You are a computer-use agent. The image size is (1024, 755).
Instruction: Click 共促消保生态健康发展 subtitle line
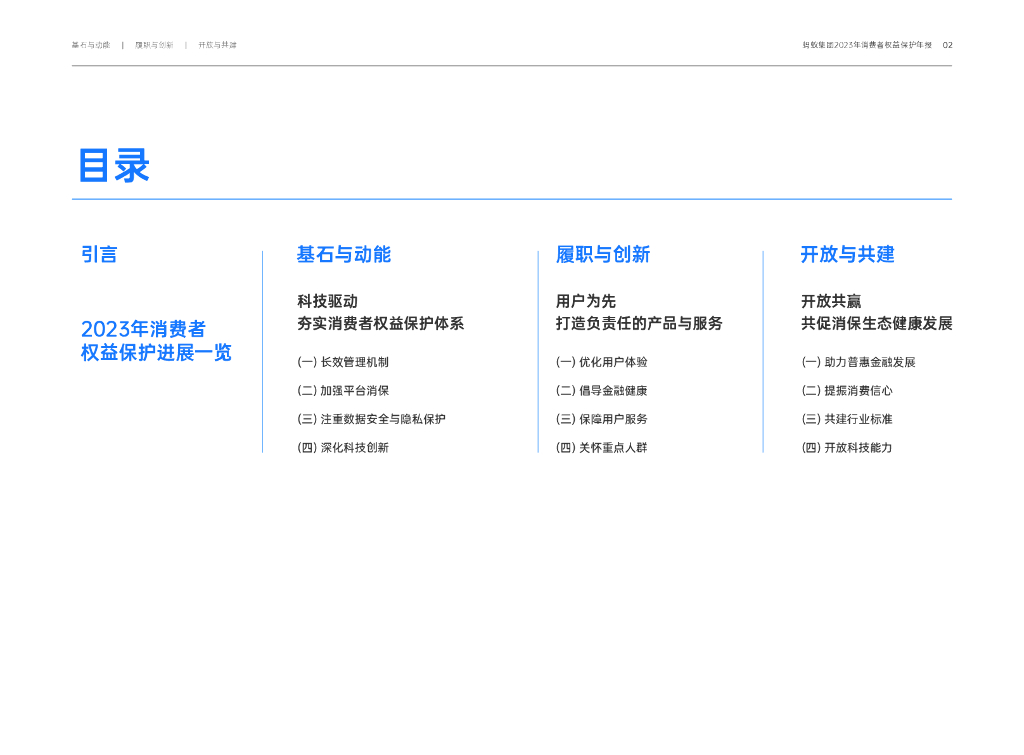877,323
